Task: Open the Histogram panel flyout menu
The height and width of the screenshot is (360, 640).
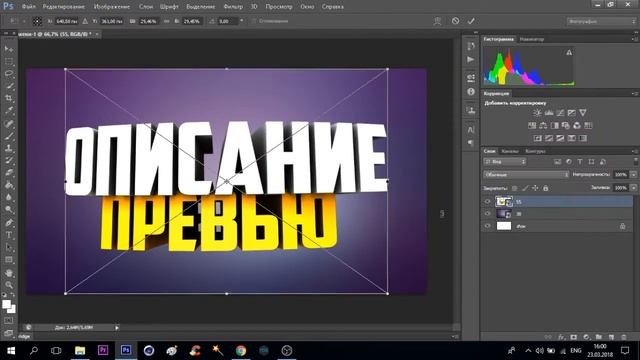Action: [x=635, y=39]
